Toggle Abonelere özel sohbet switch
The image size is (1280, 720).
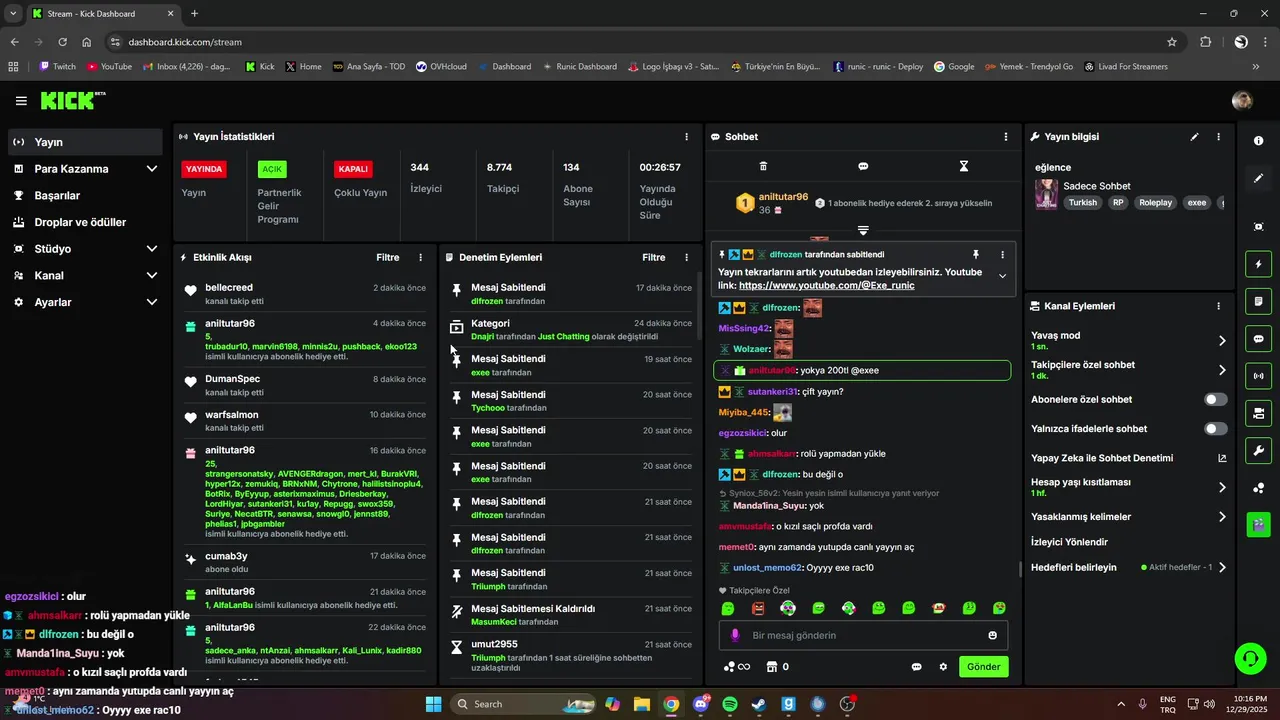click(x=1215, y=399)
